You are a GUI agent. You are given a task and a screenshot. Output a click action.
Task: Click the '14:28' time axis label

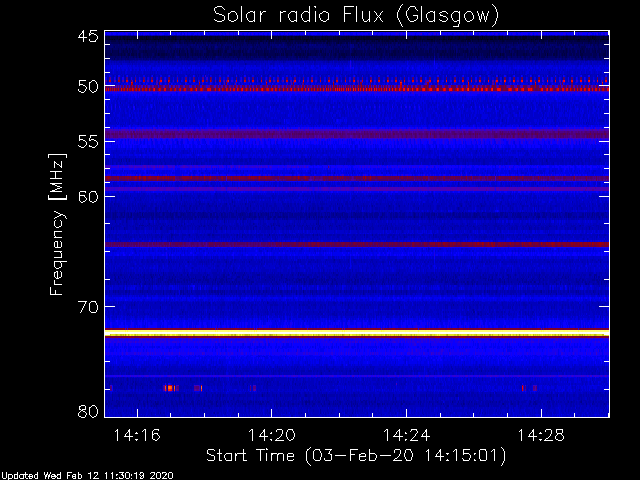pyautogui.click(x=541, y=435)
